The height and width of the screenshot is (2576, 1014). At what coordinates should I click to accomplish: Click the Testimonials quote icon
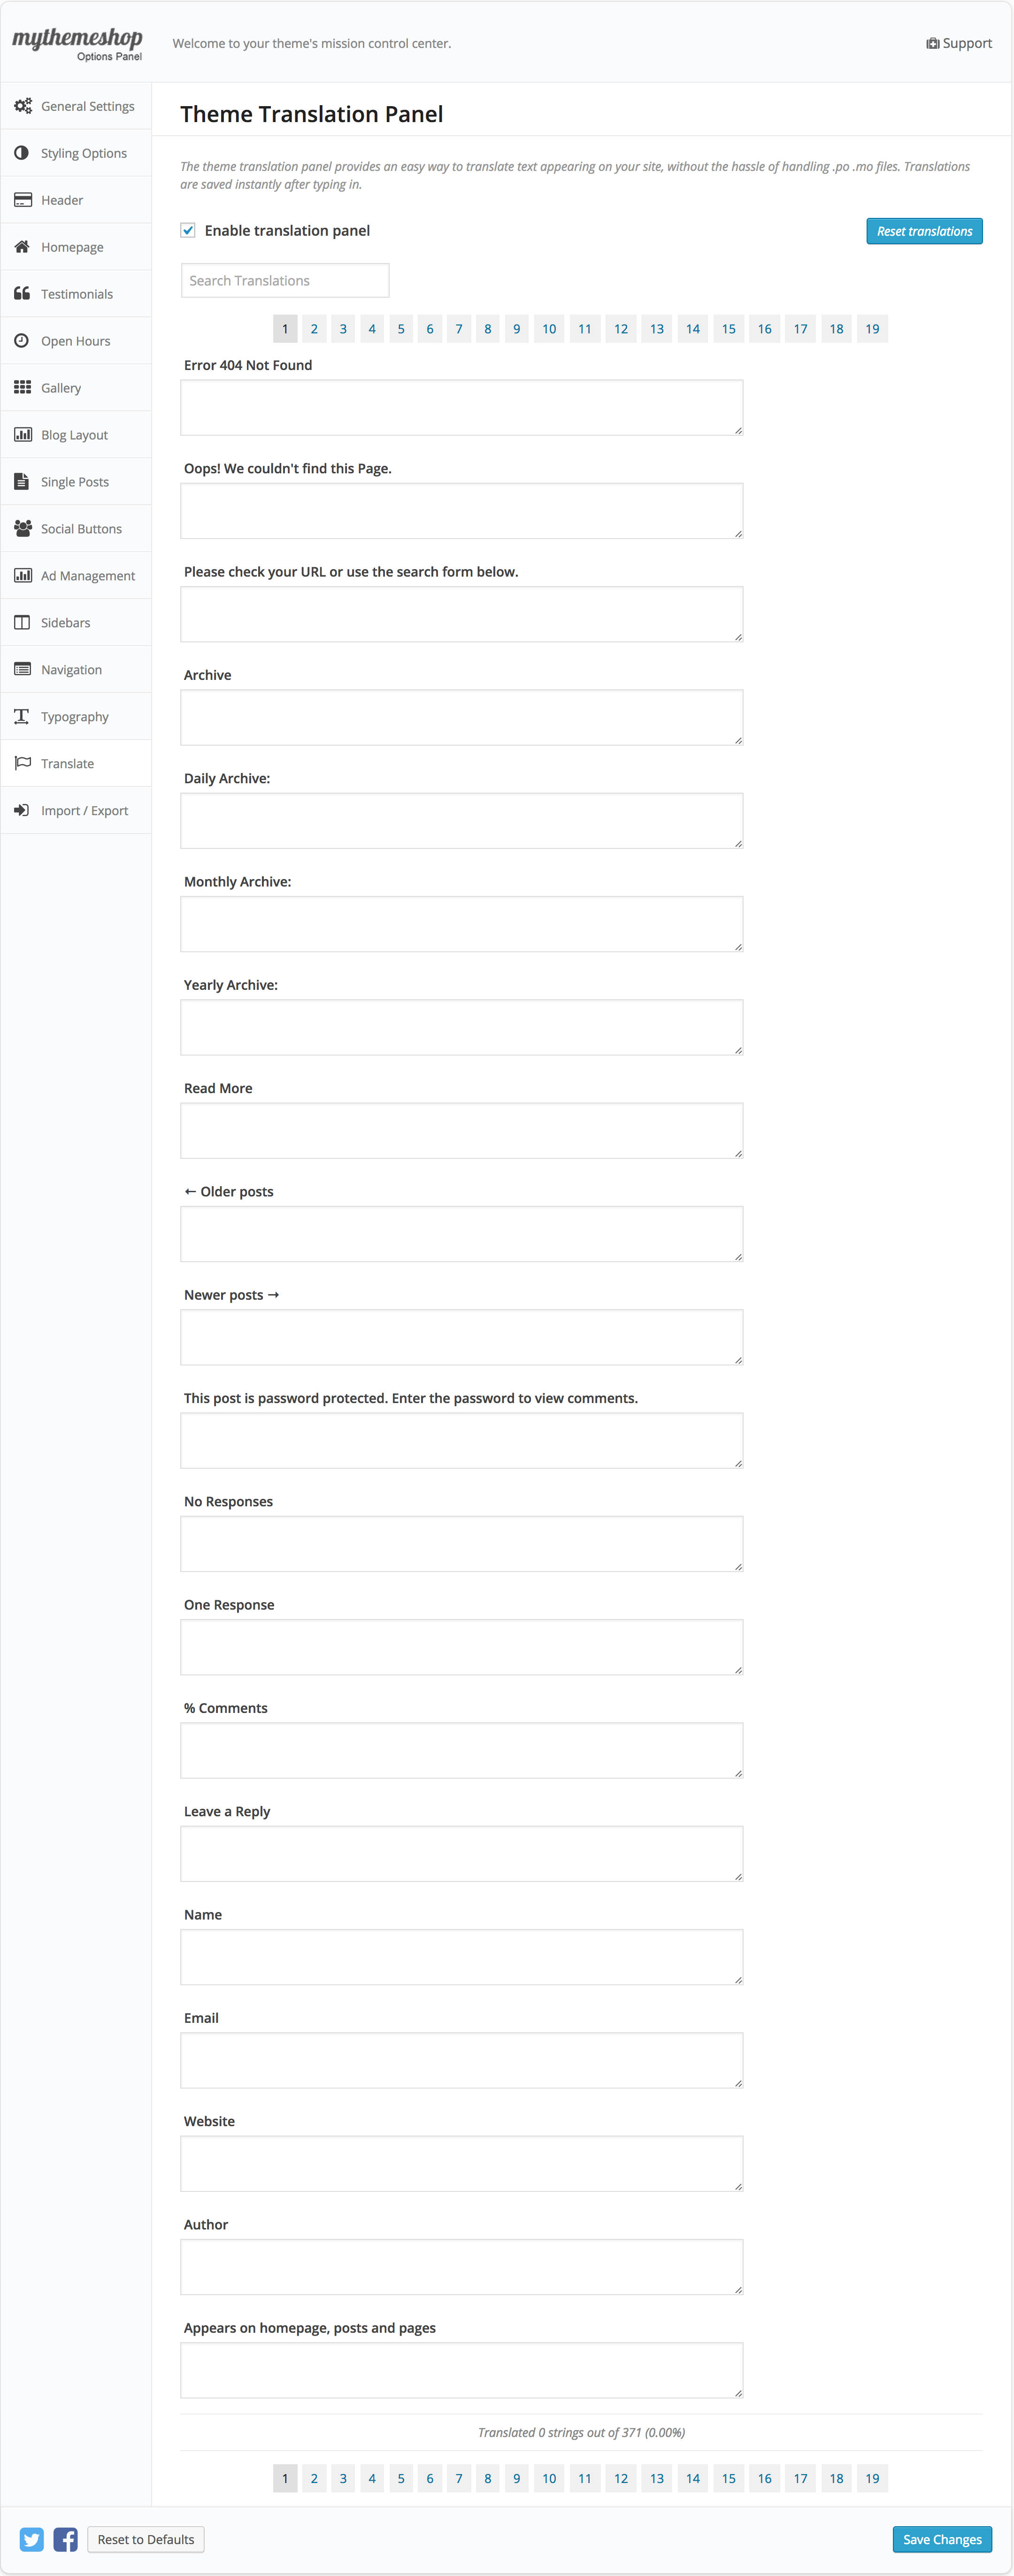click(22, 294)
